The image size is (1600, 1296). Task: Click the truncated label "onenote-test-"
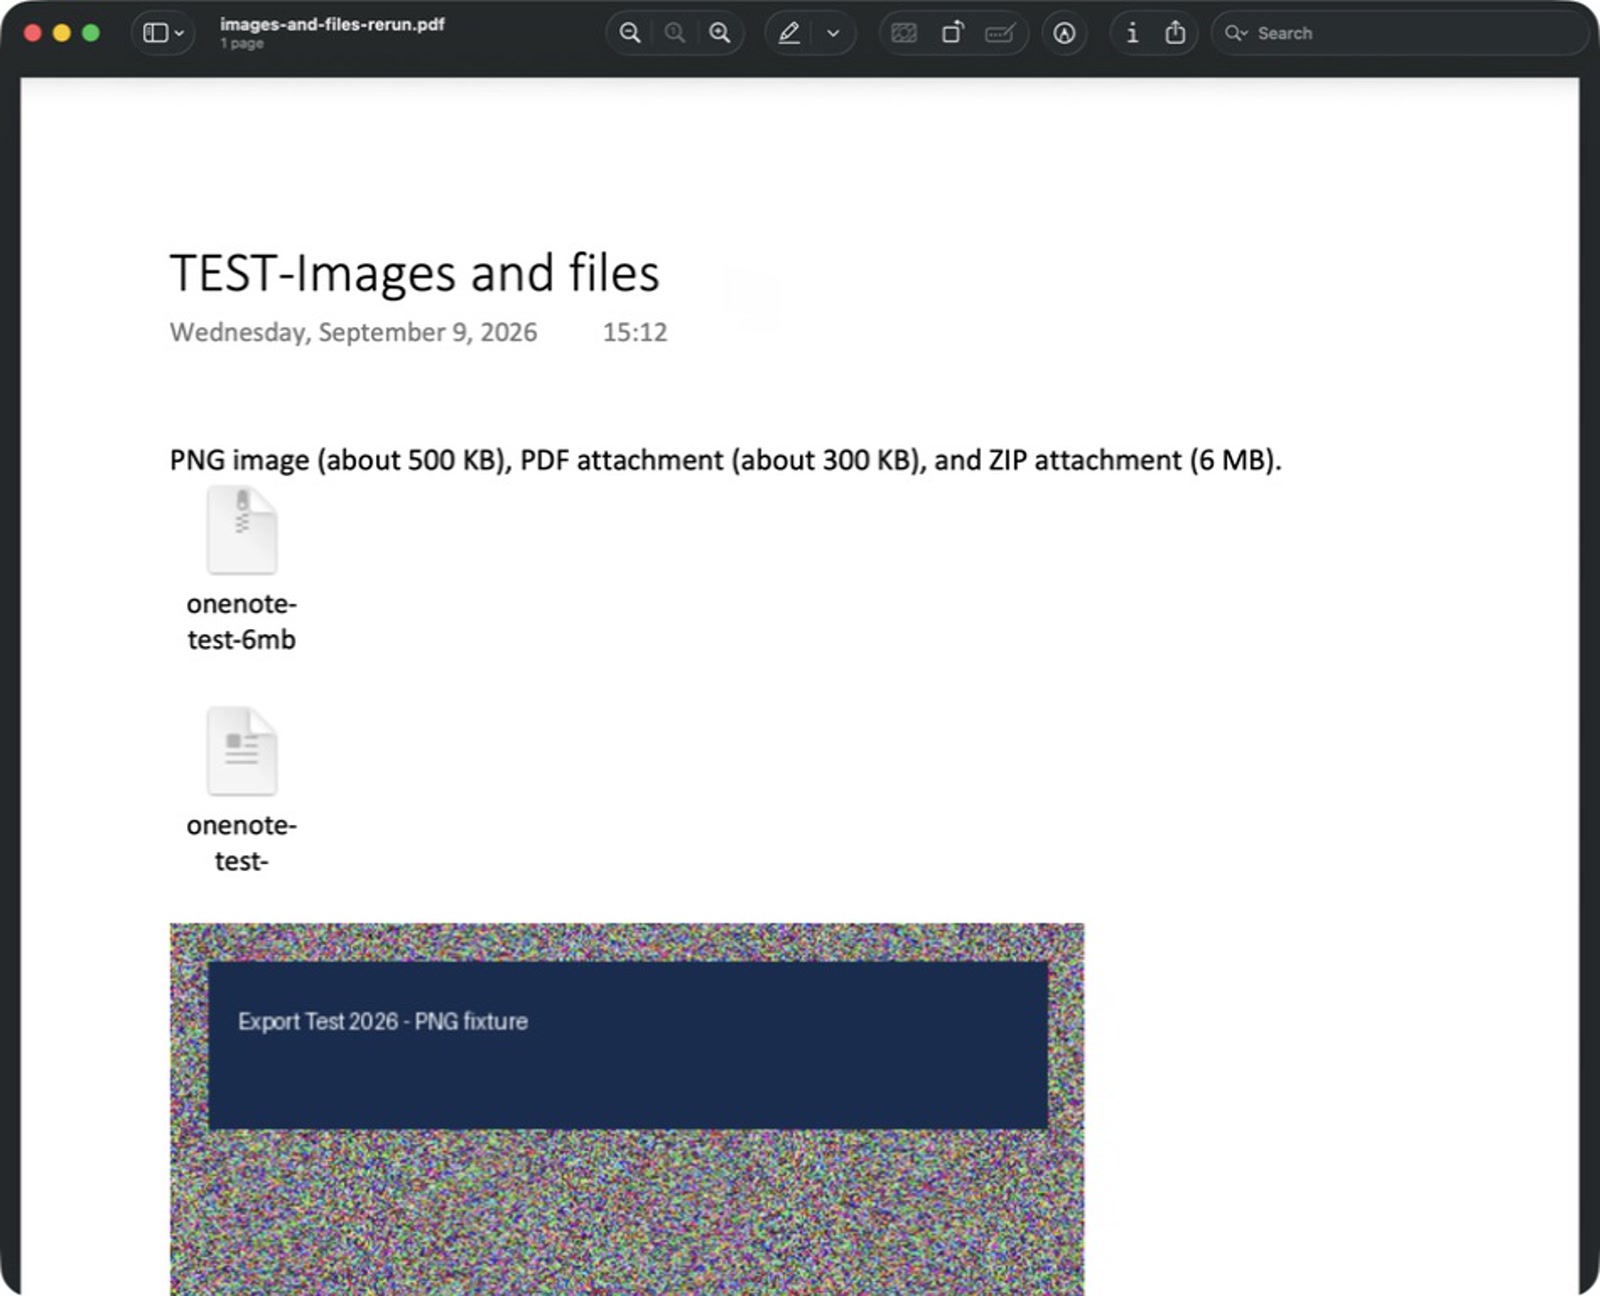click(x=242, y=843)
